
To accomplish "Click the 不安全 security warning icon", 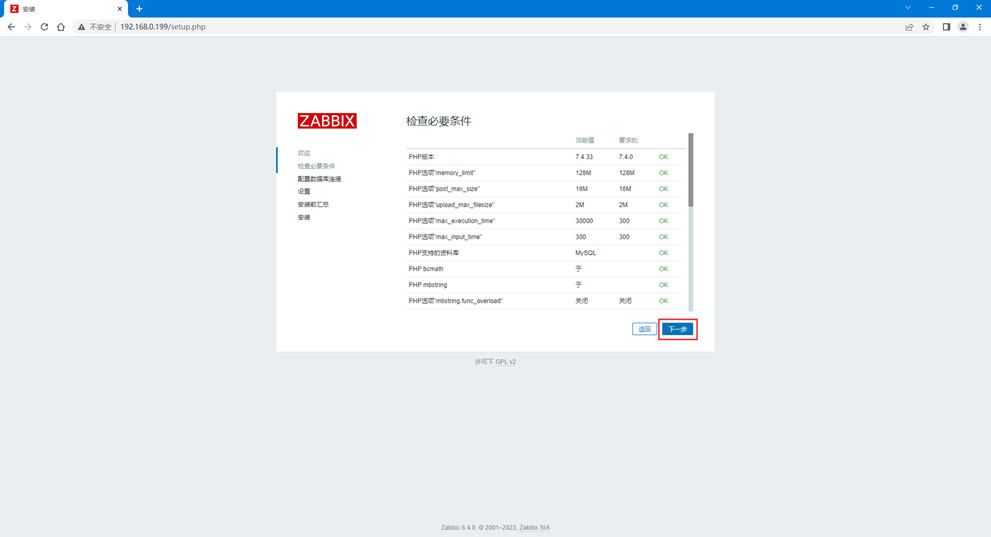I will 82,27.
